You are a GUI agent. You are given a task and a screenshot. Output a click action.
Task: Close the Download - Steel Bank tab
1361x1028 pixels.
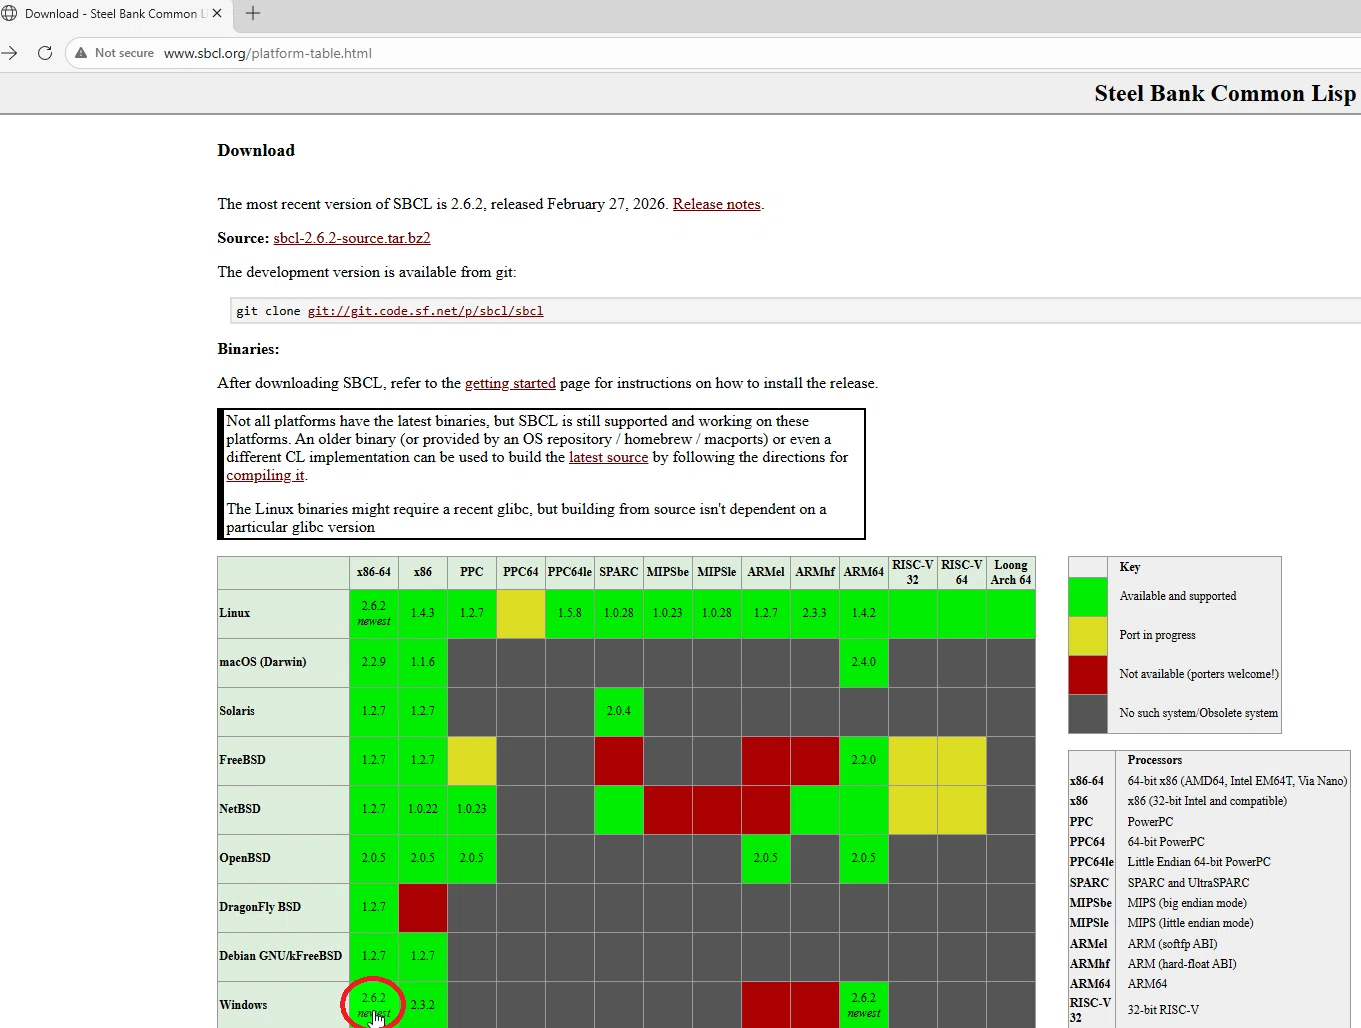[x=217, y=13]
